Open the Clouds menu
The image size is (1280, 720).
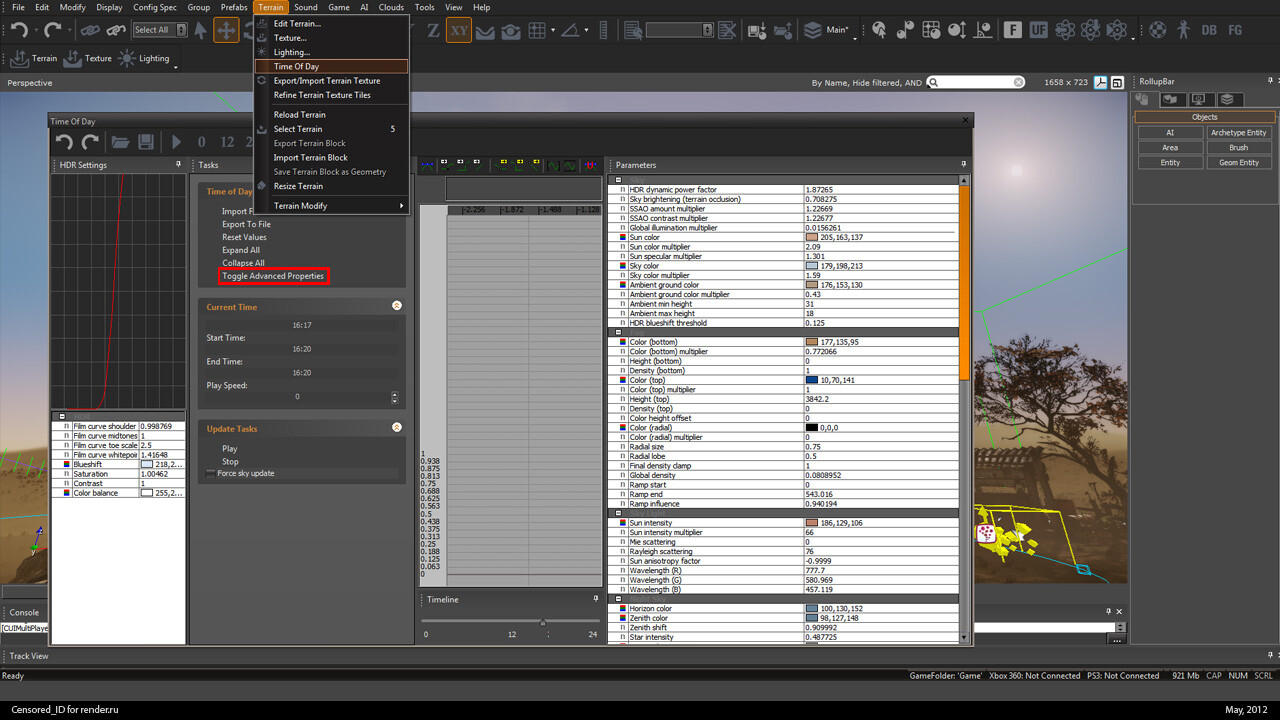pyautogui.click(x=391, y=7)
